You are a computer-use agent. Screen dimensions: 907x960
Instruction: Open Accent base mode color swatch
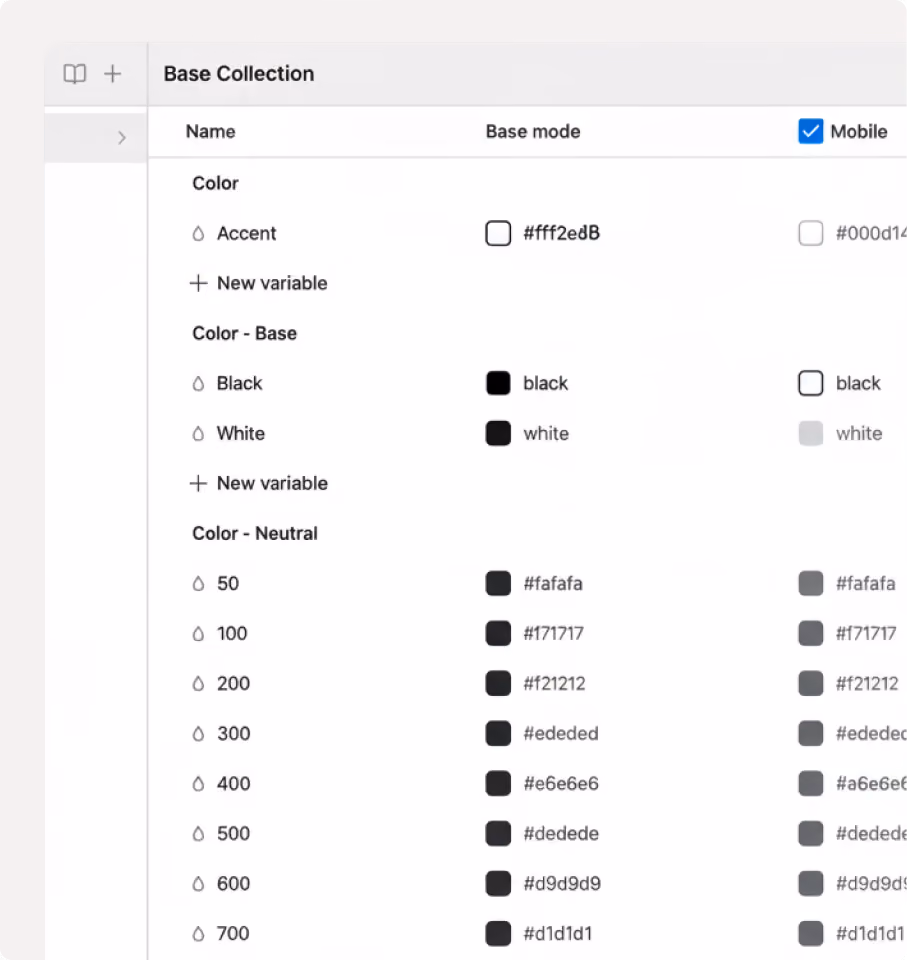(x=498, y=233)
